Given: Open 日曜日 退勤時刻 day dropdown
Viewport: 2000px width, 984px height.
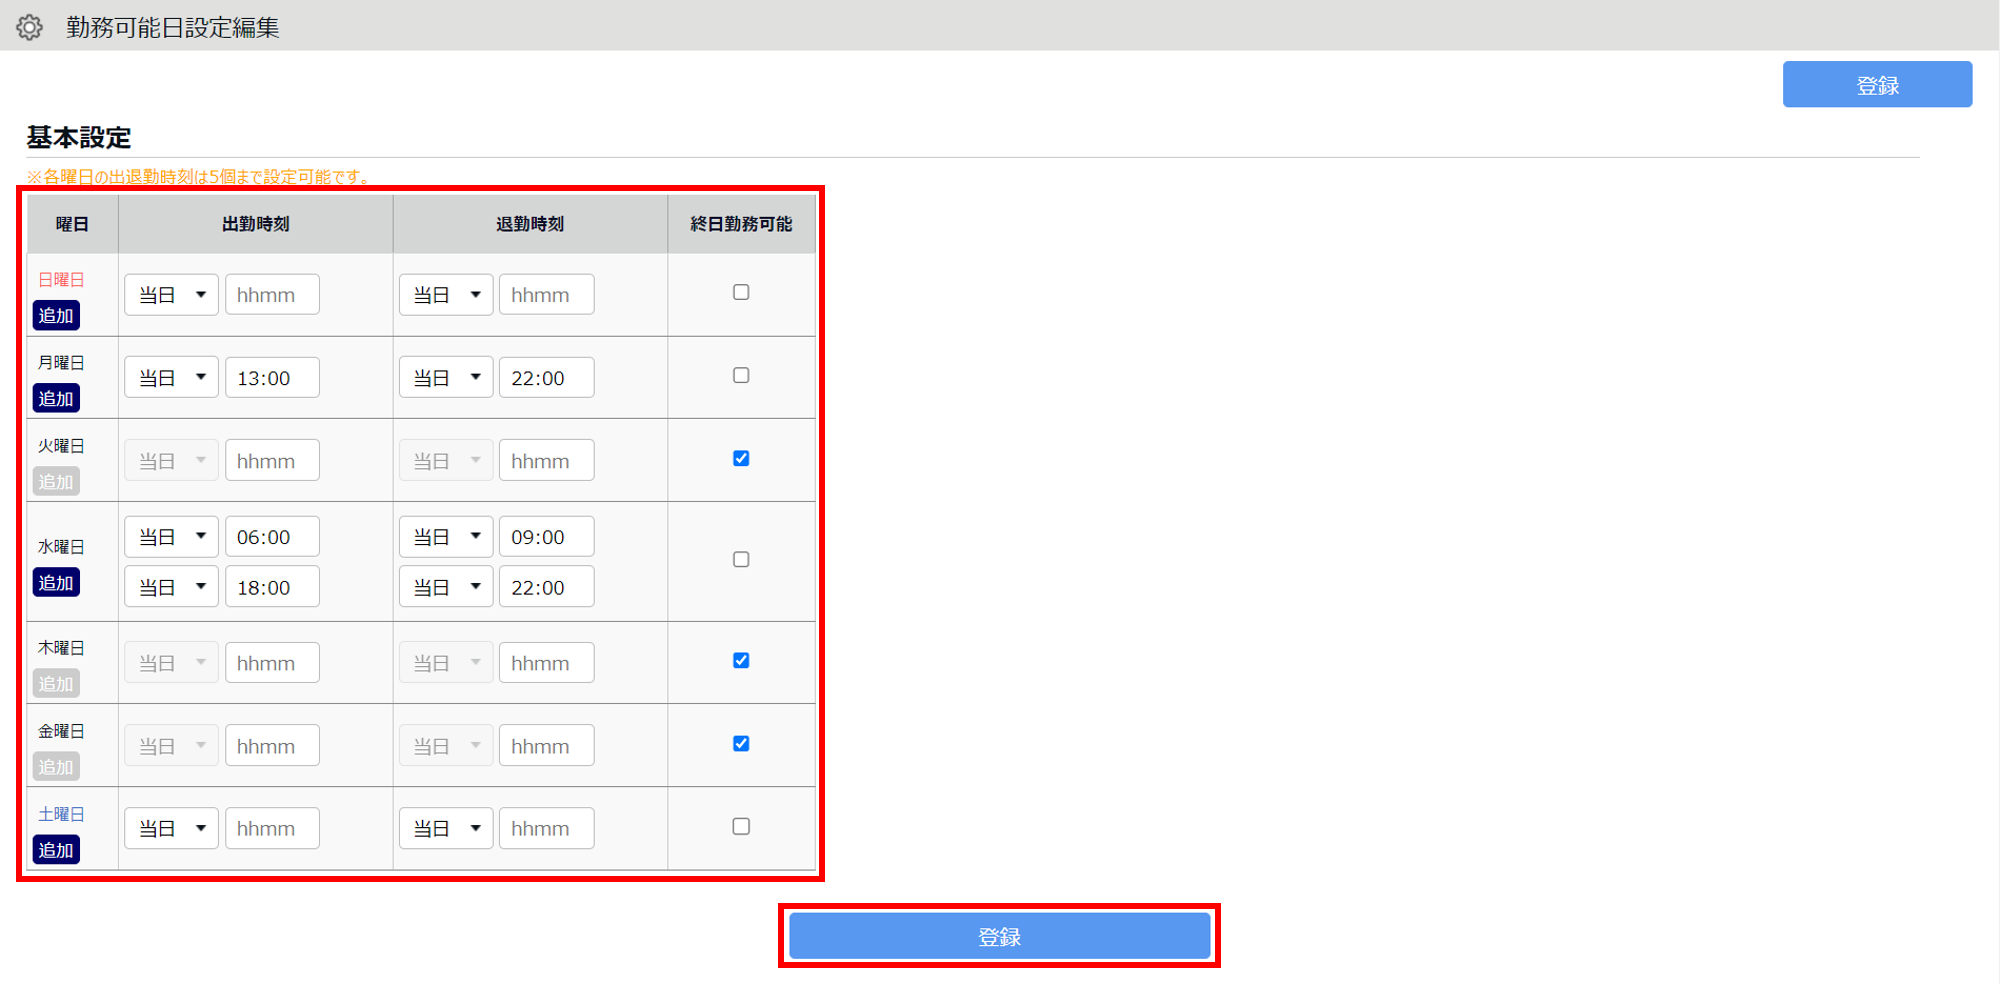Looking at the screenshot, I should [x=446, y=295].
